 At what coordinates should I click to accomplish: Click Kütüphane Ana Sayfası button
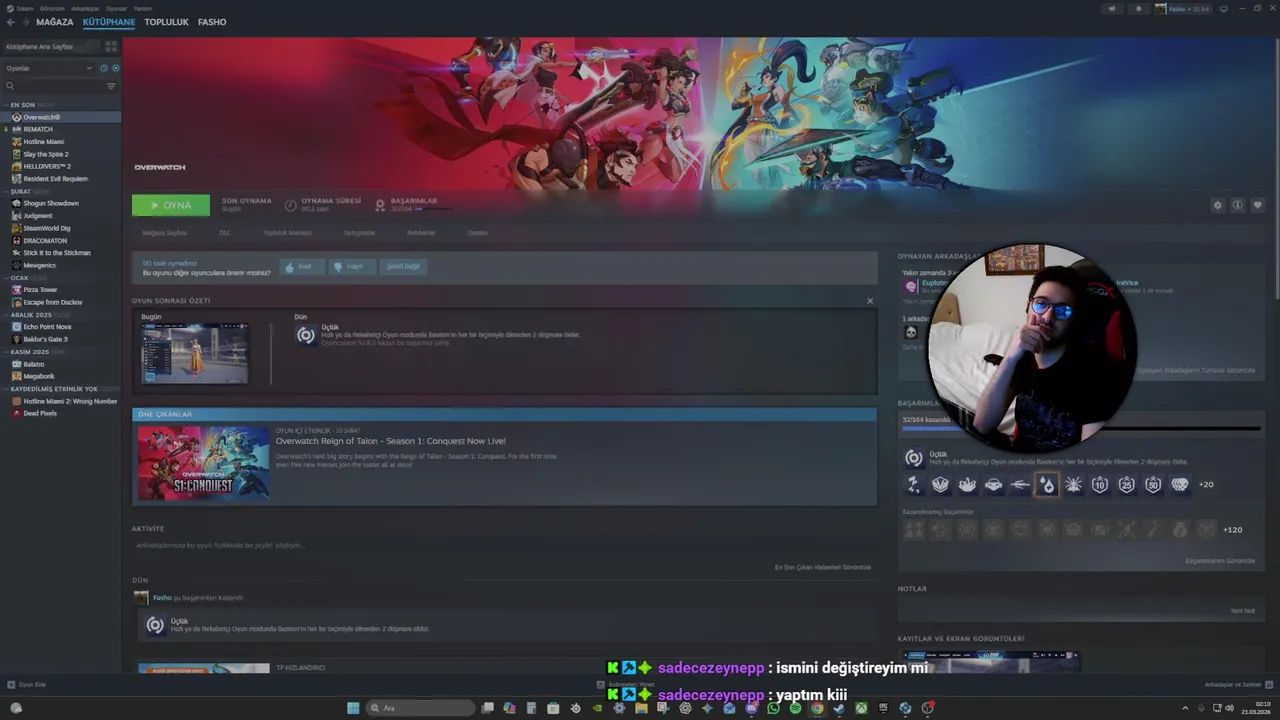click(50, 47)
